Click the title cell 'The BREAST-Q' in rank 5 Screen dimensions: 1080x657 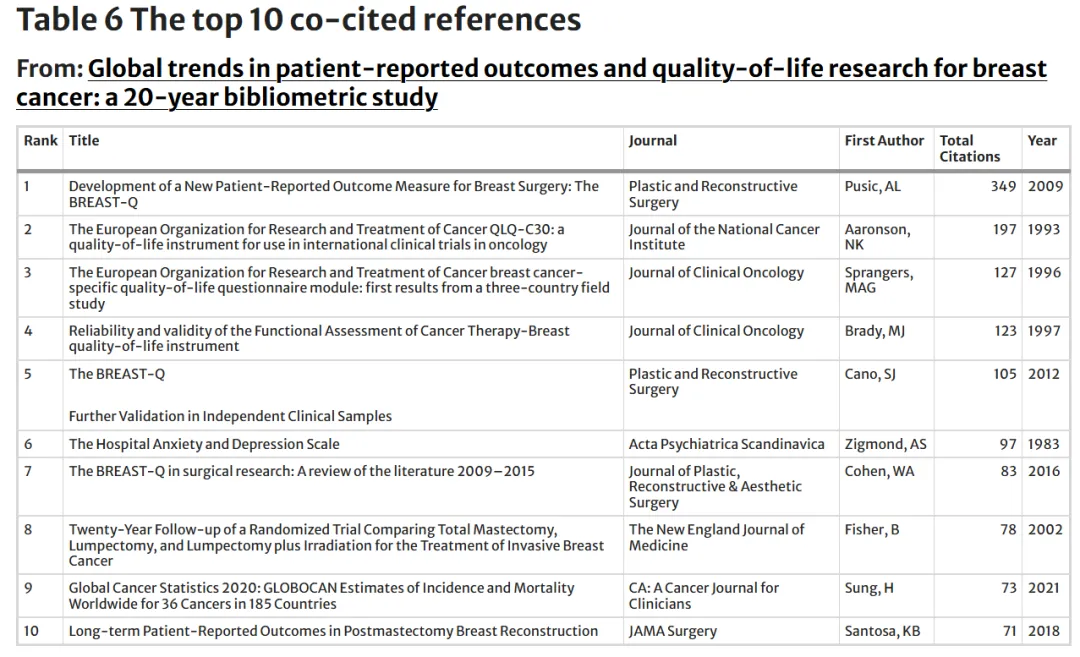117,374
